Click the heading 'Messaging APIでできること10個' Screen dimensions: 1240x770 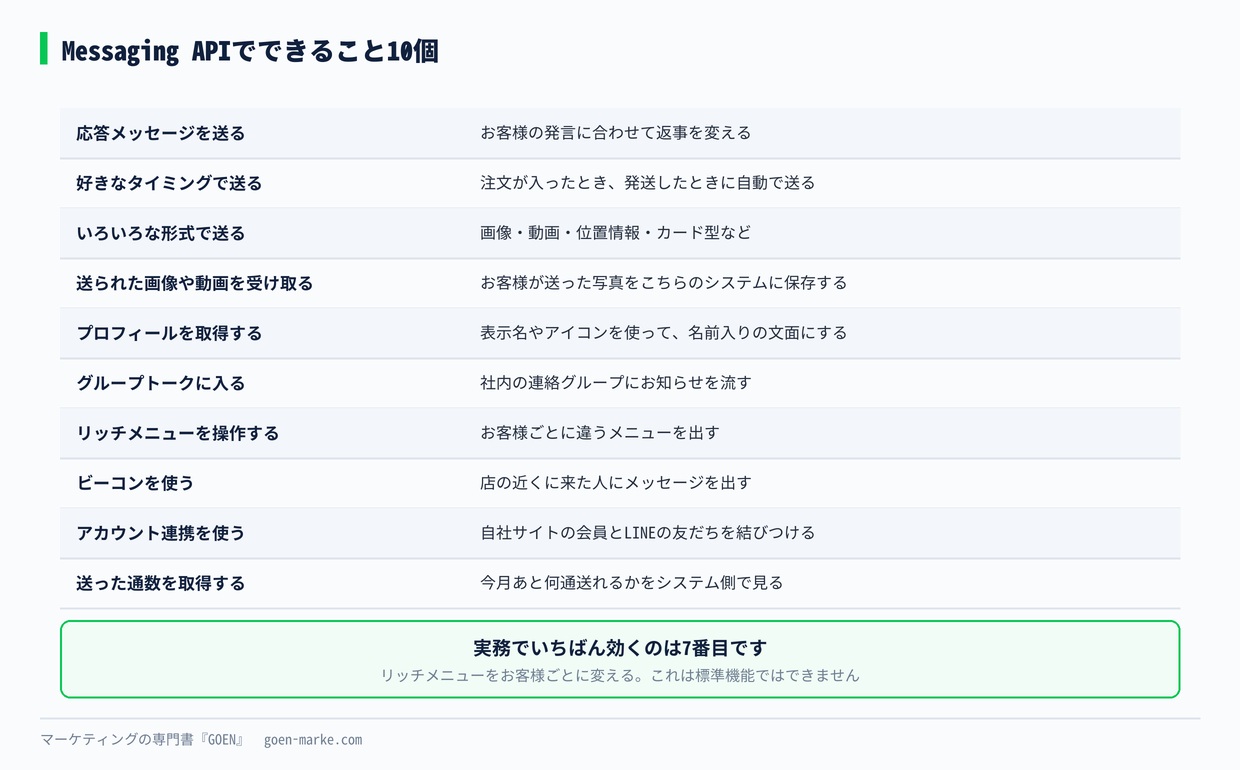[250, 51]
